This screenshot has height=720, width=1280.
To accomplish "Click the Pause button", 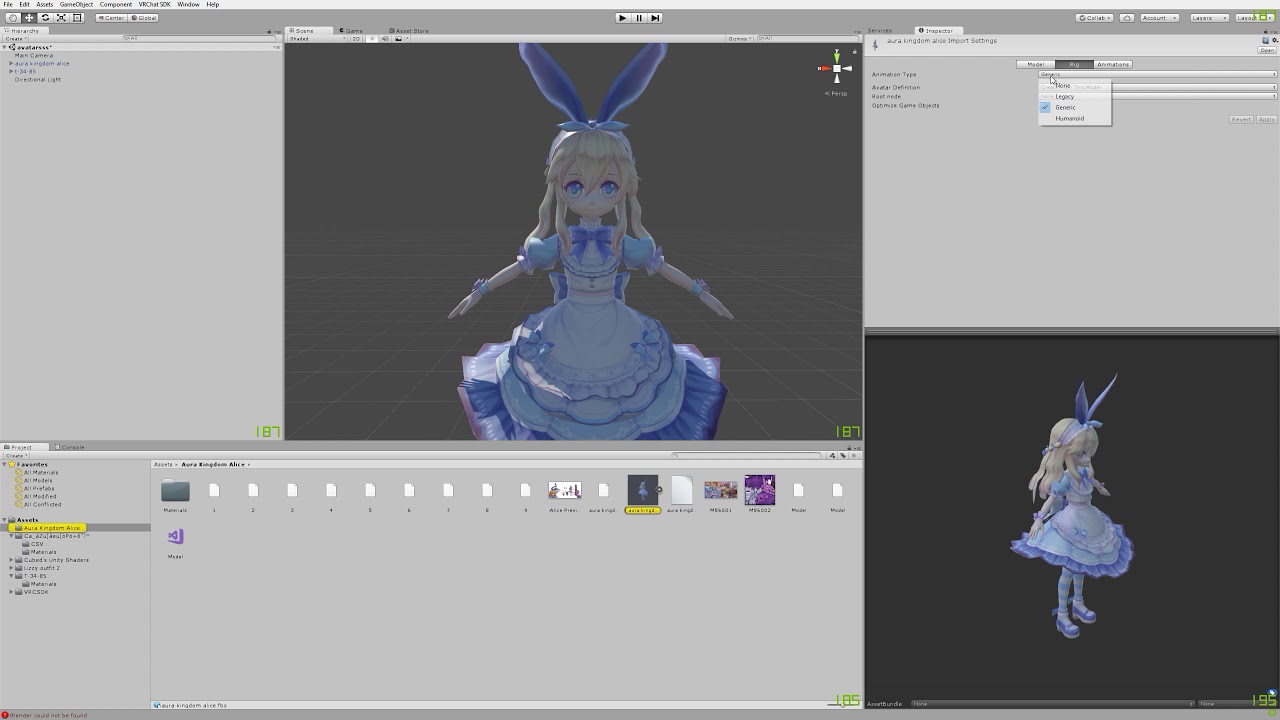I will (x=639, y=18).
